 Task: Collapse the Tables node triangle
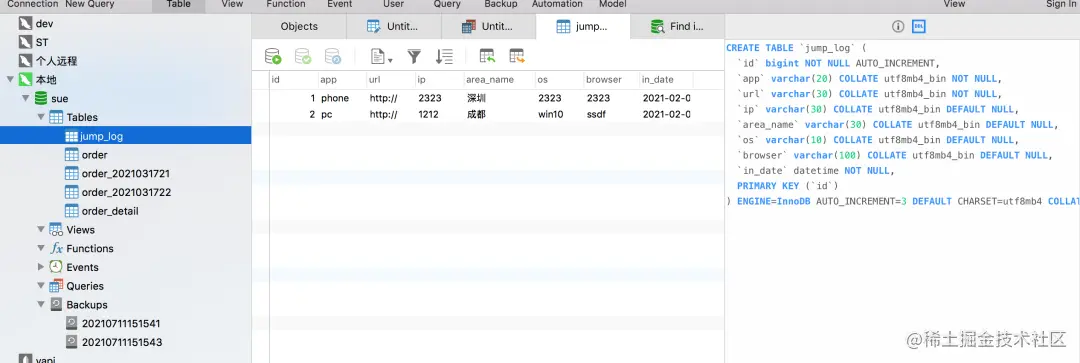click(41, 117)
